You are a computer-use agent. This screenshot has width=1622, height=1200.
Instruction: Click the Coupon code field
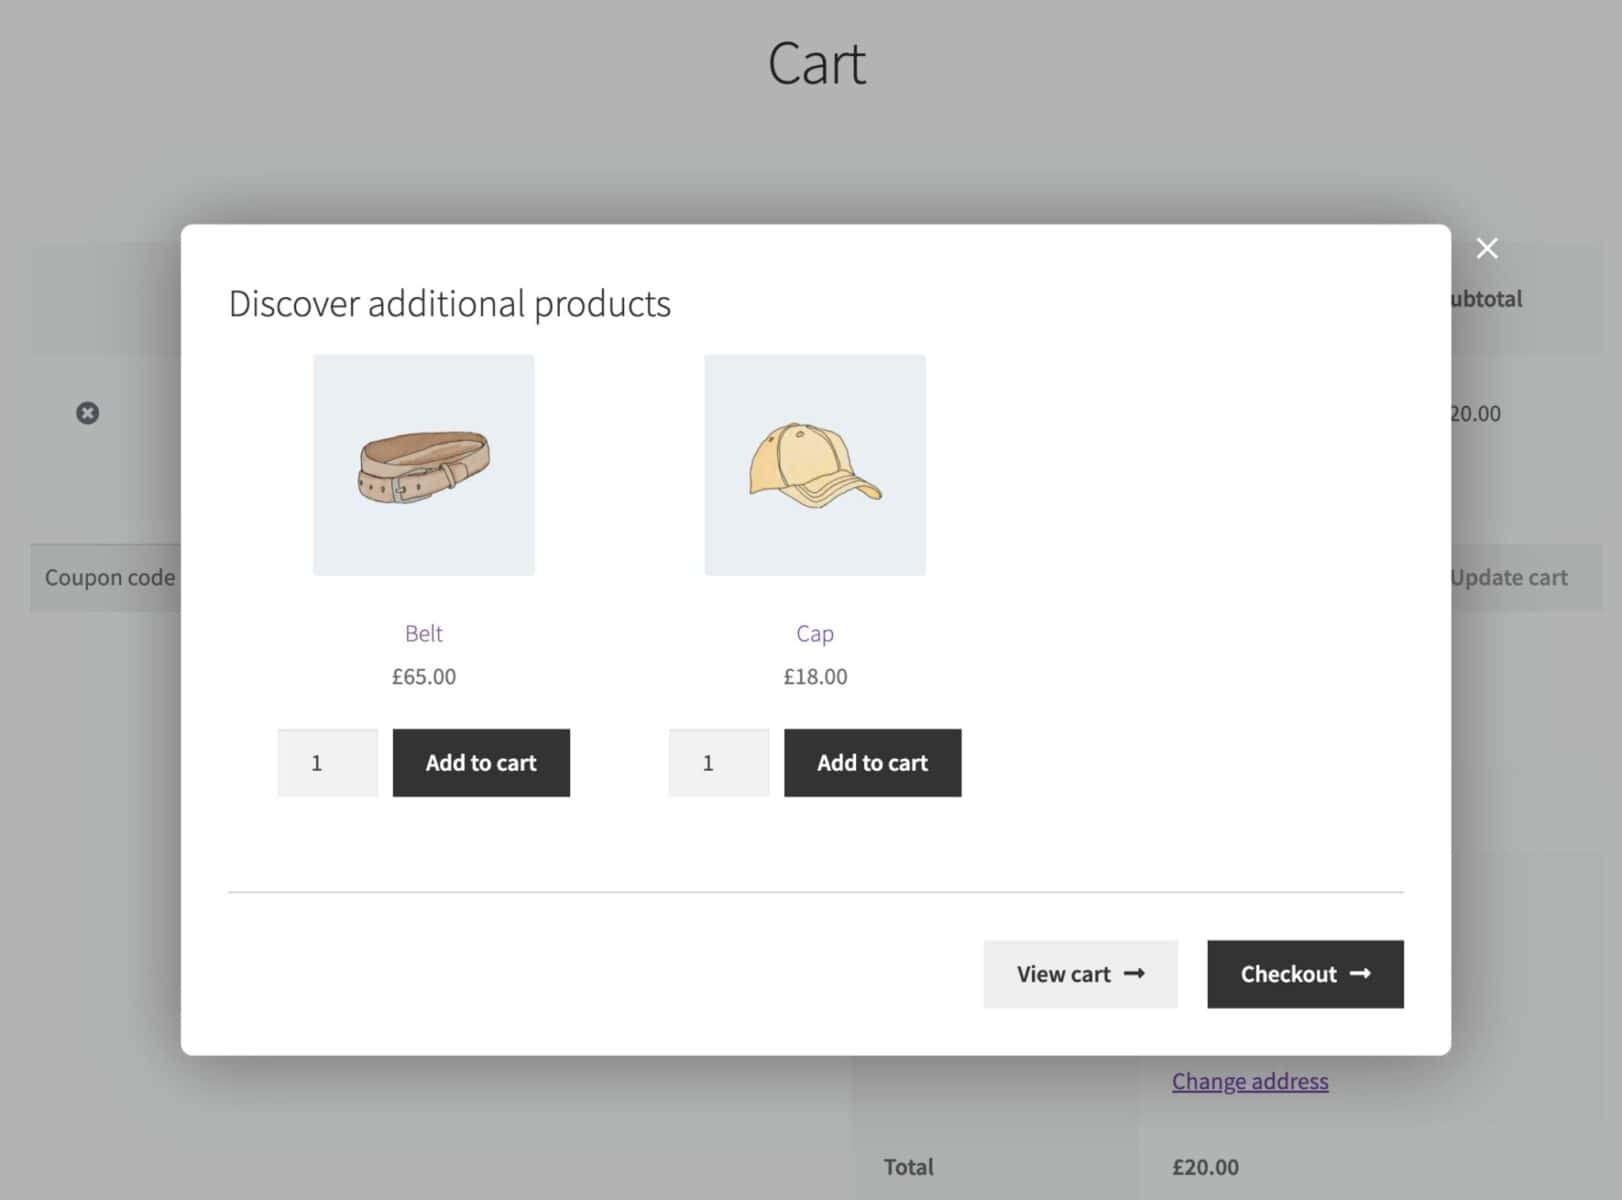point(106,577)
